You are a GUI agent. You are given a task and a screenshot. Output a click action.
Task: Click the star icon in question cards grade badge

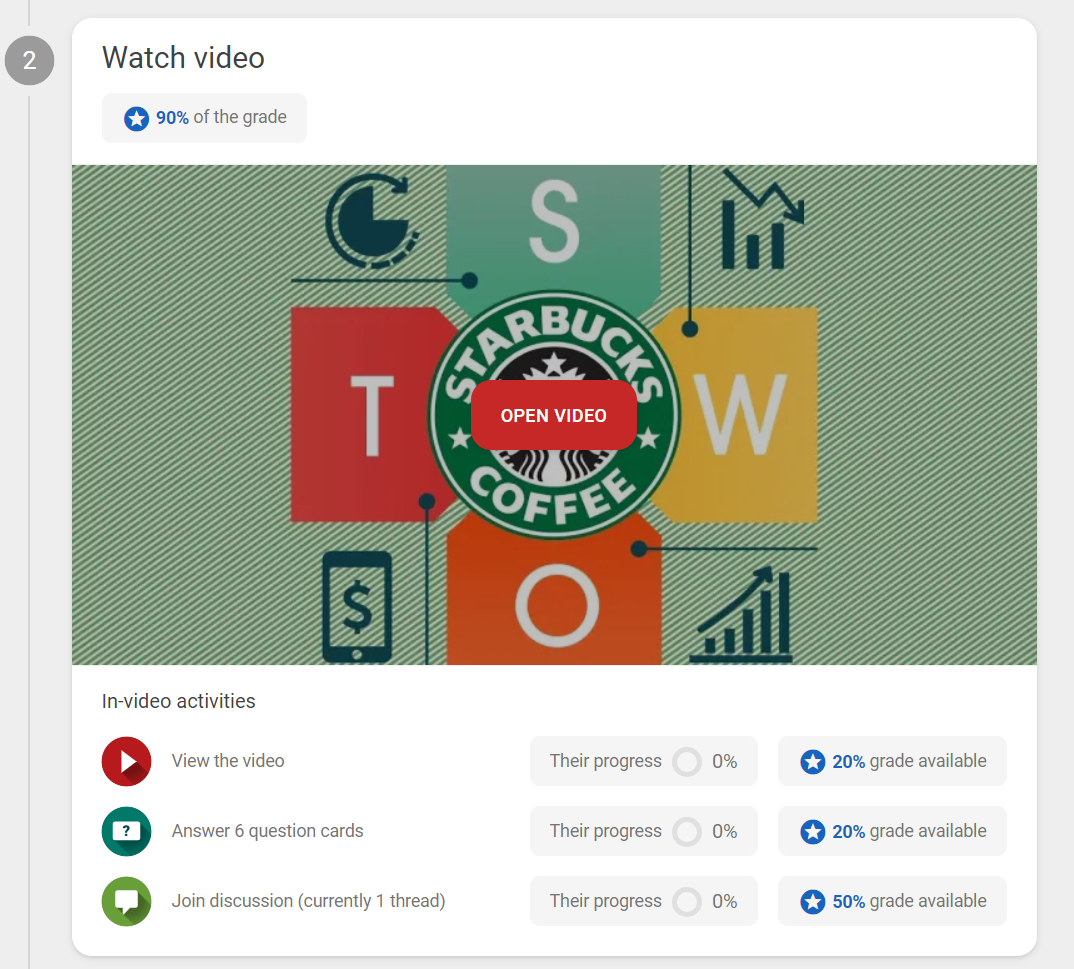pos(813,831)
